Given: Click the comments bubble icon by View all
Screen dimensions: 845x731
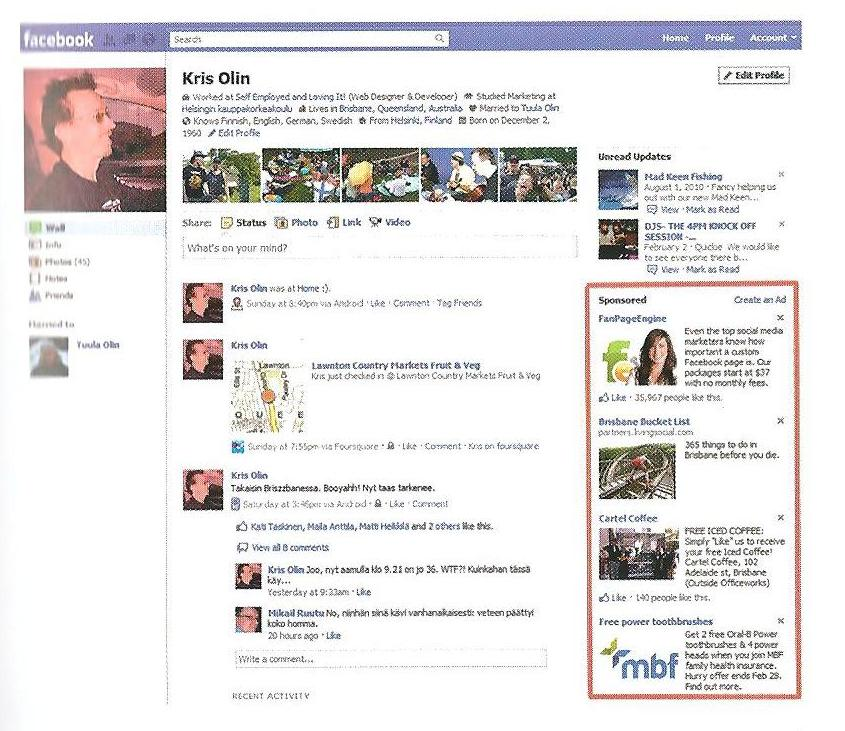Looking at the screenshot, I should pyautogui.click(x=243, y=548).
